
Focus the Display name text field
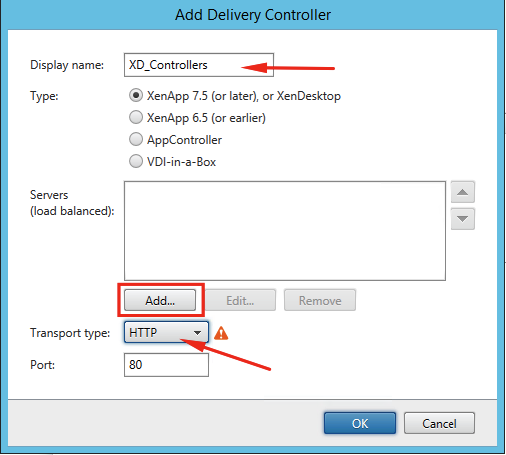coord(199,65)
